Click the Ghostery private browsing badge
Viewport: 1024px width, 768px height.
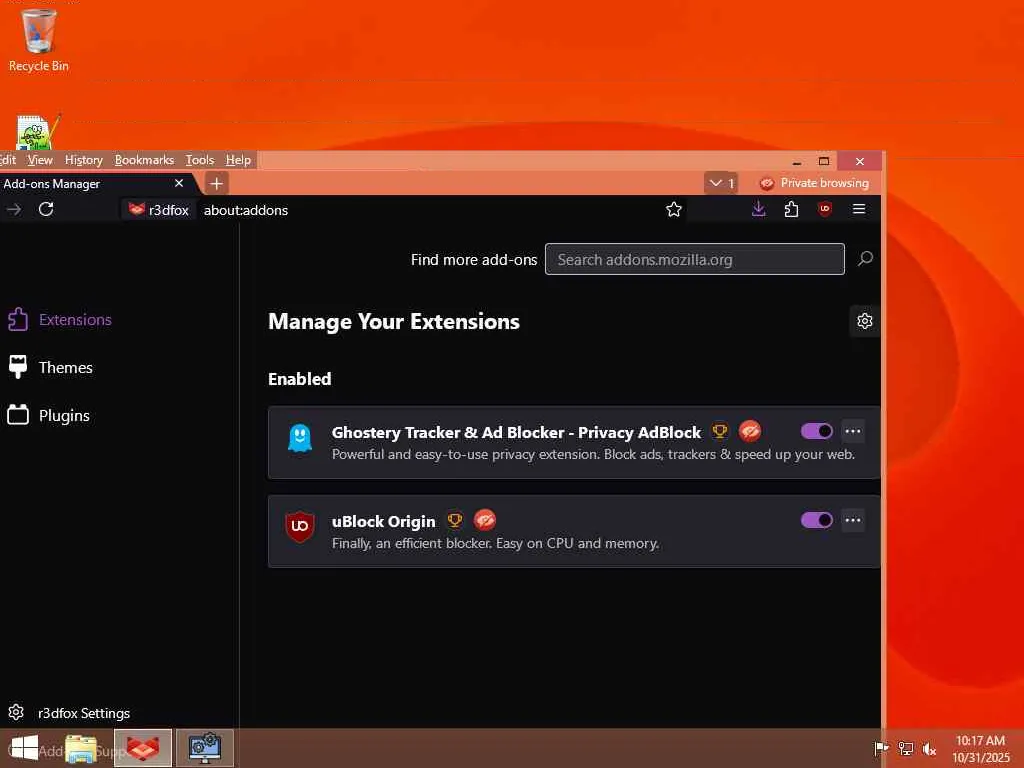click(750, 431)
